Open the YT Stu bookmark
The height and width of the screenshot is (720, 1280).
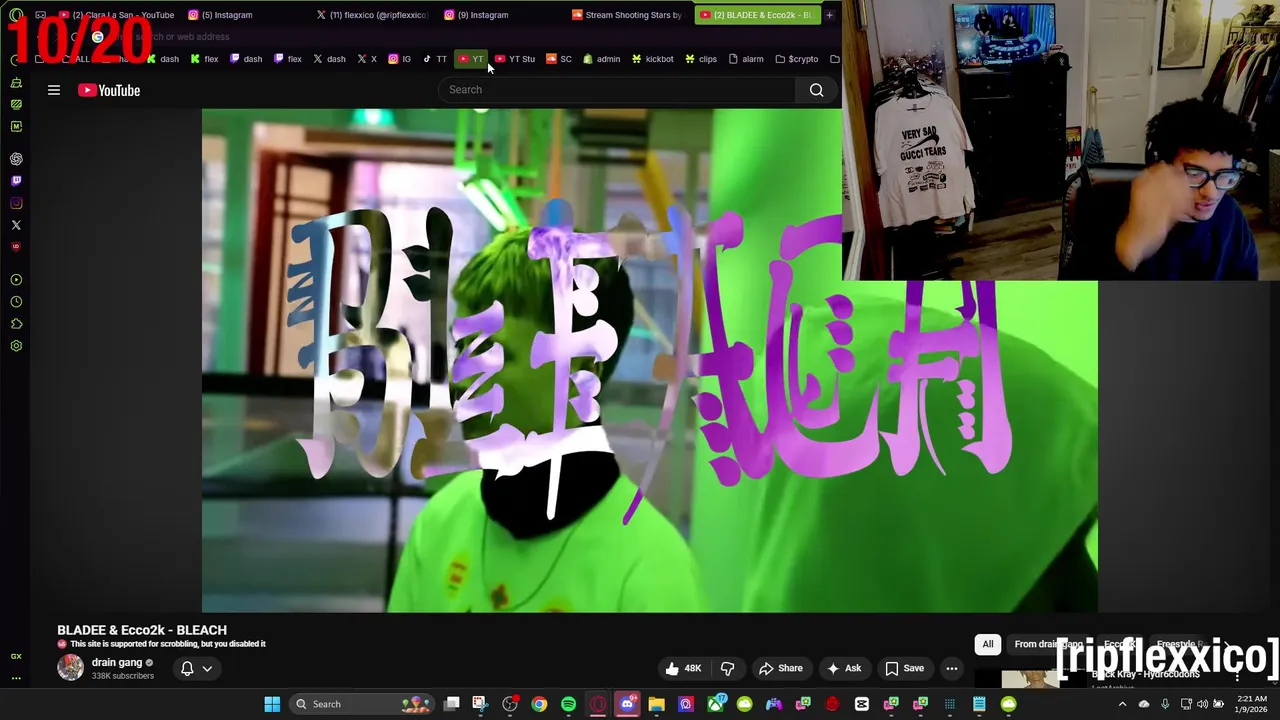[515, 59]
